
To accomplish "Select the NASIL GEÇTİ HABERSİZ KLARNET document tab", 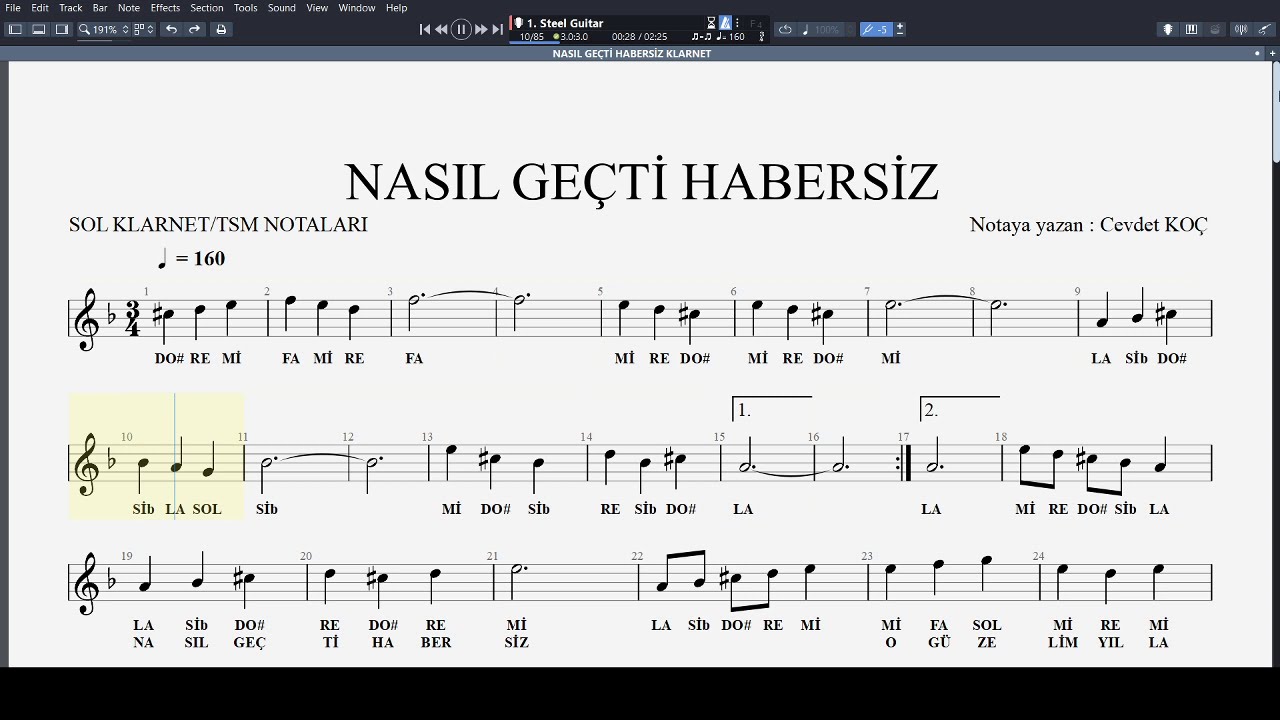I will tap(632, 54).
